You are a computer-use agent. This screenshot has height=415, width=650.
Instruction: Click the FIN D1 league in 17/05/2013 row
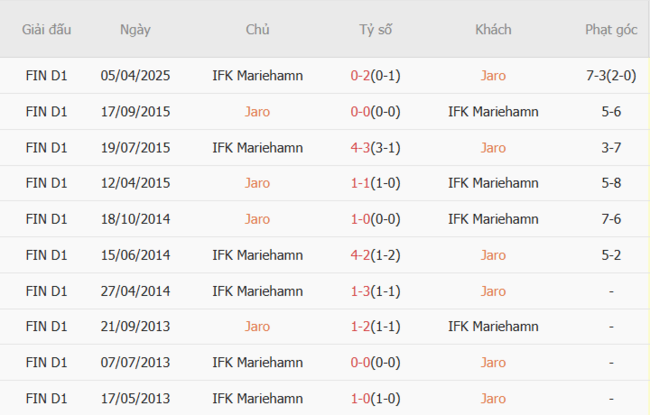pos(46,398)
